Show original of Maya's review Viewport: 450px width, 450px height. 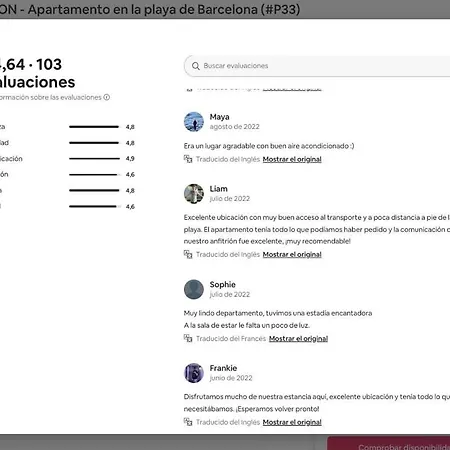292,159
